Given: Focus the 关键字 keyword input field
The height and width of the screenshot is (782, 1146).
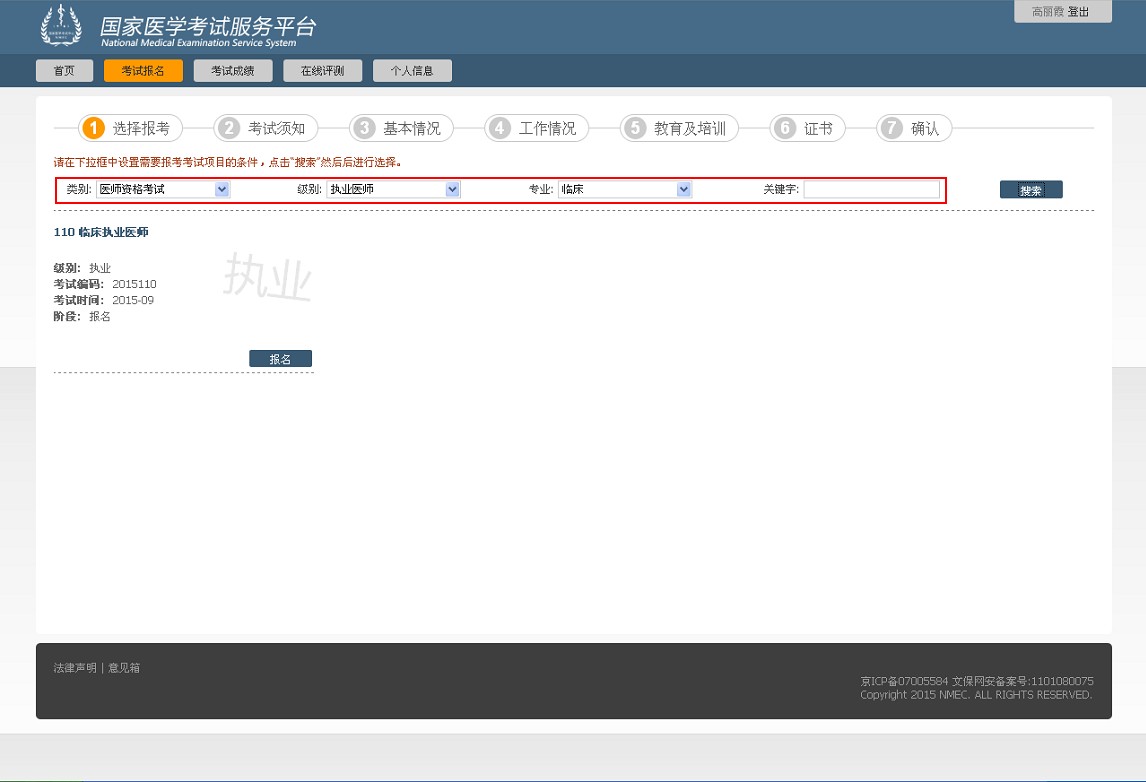Looking at the screenshot, I should (x=871, y=189).
